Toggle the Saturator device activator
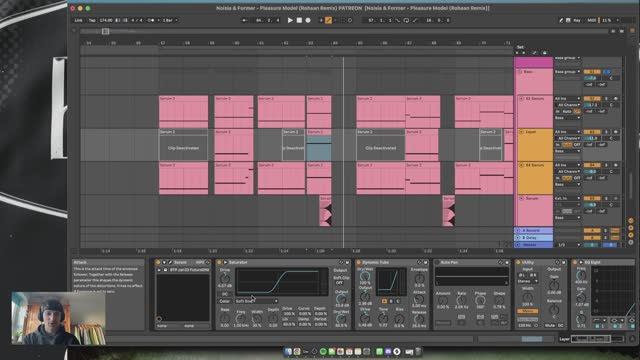Image resolution: width=640 pixels, height=360 pixels. pyautogui.click(x=219, y=262)
